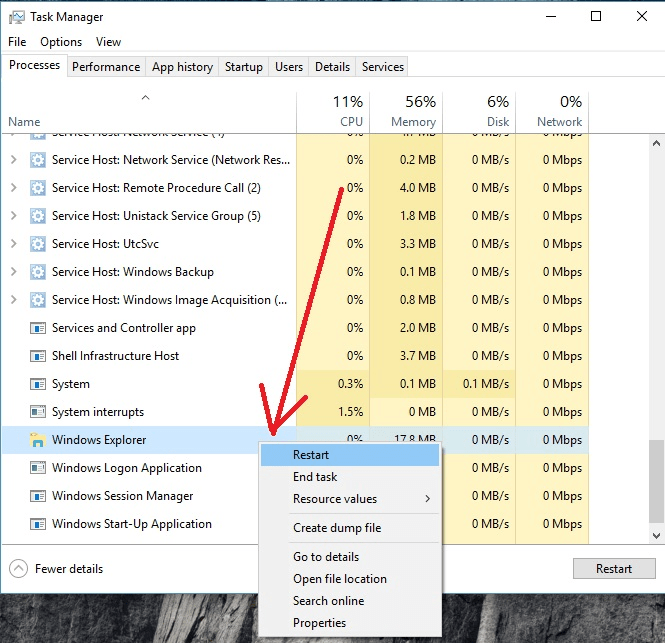Select Search online

coord(350,601)
